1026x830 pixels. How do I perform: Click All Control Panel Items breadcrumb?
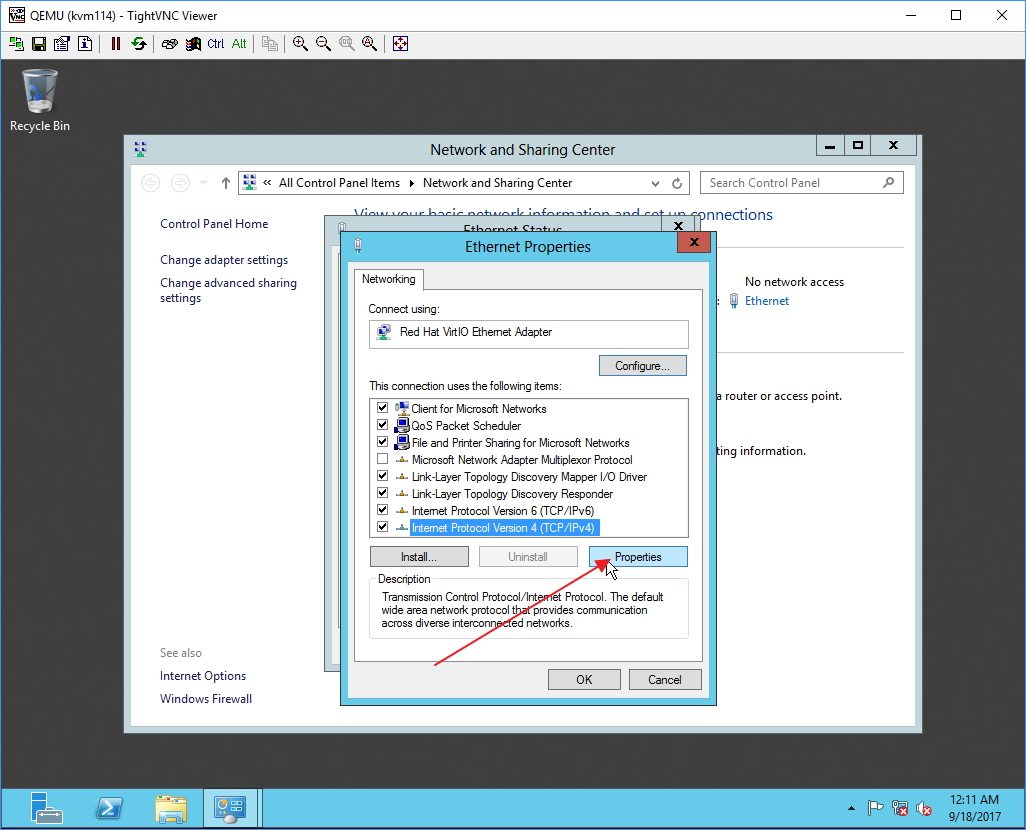[x=339, y=183]
